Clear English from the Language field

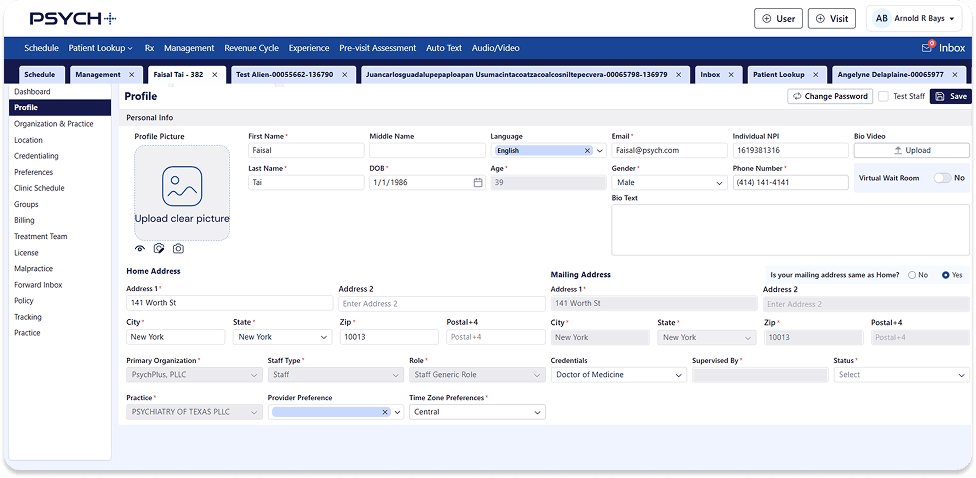pos(588,150)
